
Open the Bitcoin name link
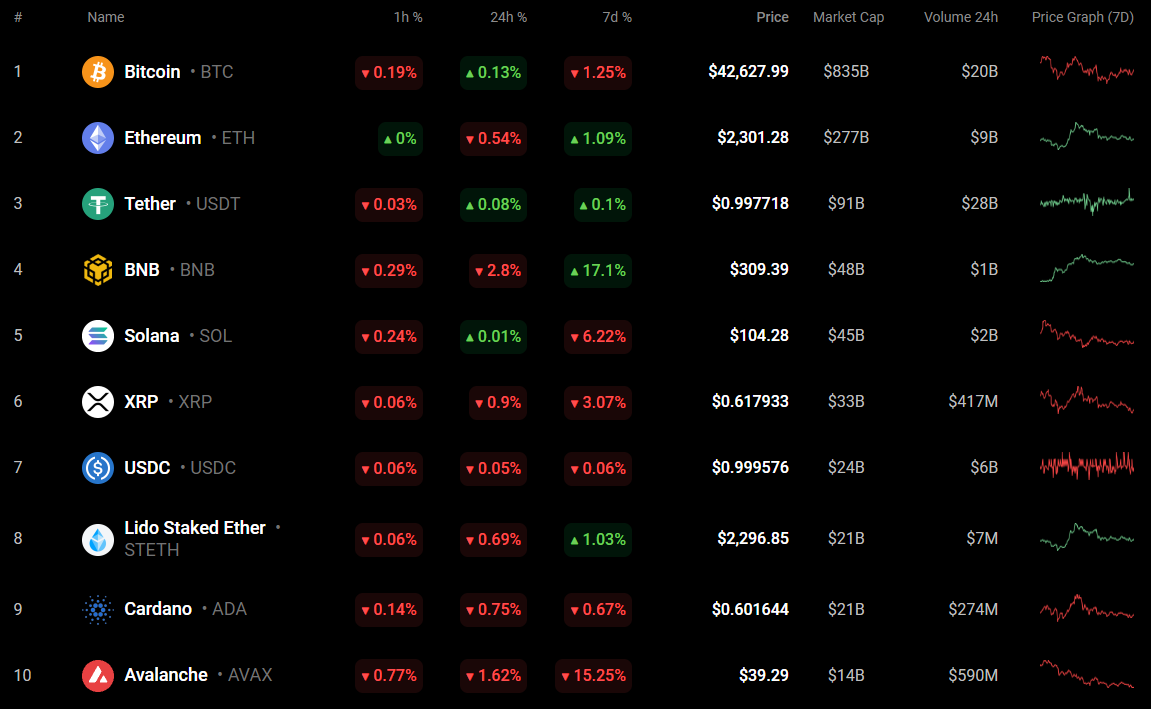point(152,72)
